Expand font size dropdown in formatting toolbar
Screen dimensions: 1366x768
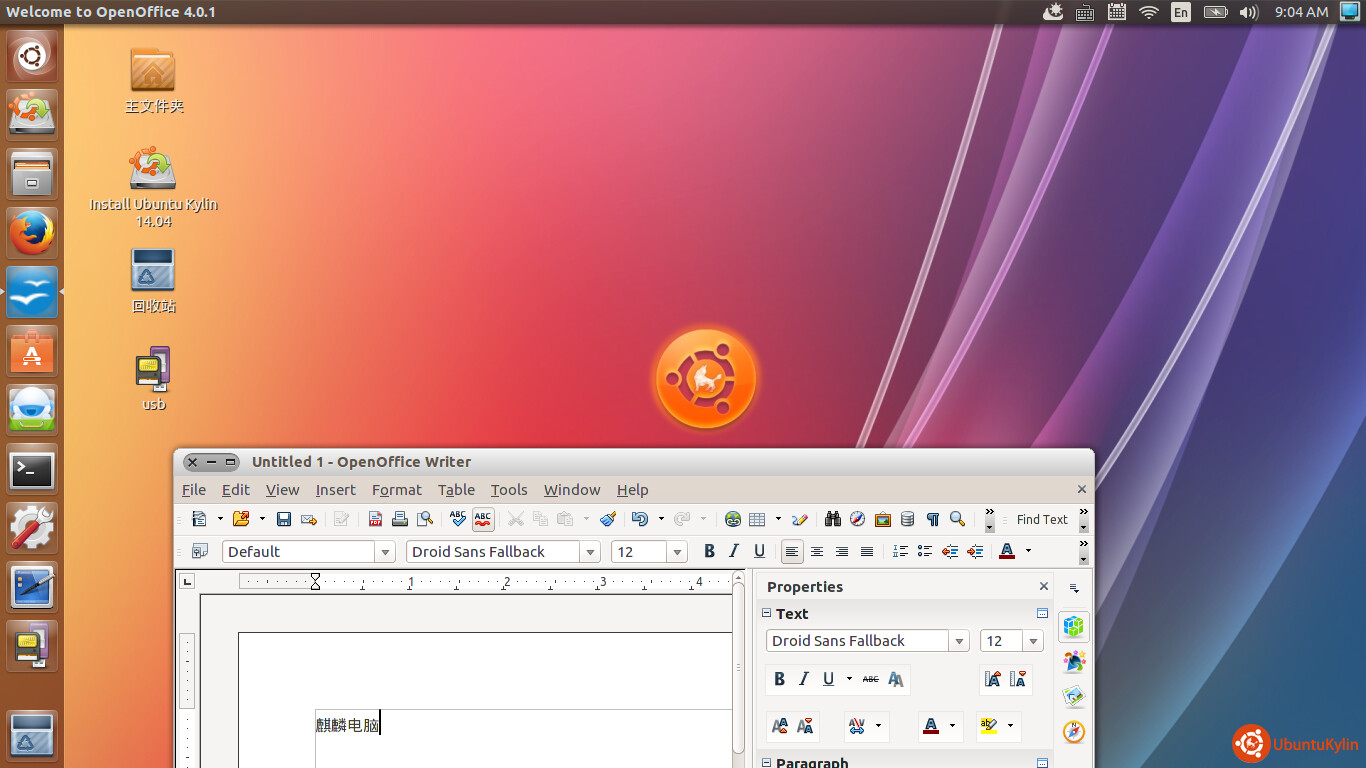point(677,552)
